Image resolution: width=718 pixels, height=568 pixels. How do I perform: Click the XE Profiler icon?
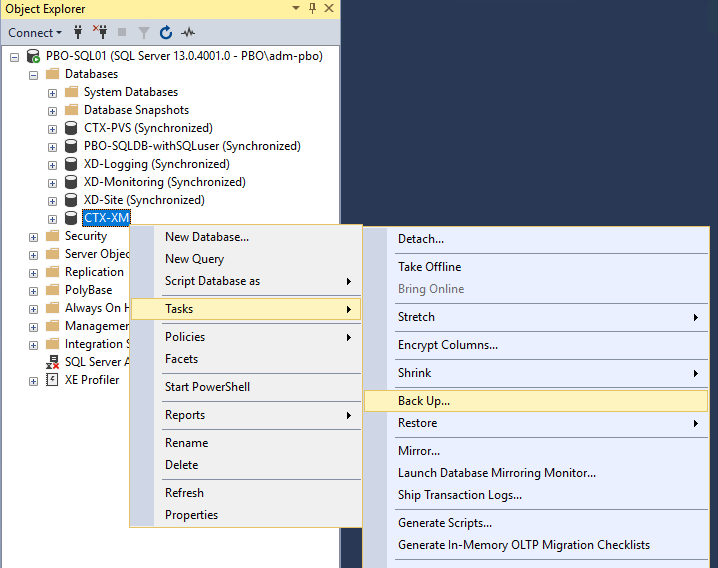(52, 380)
